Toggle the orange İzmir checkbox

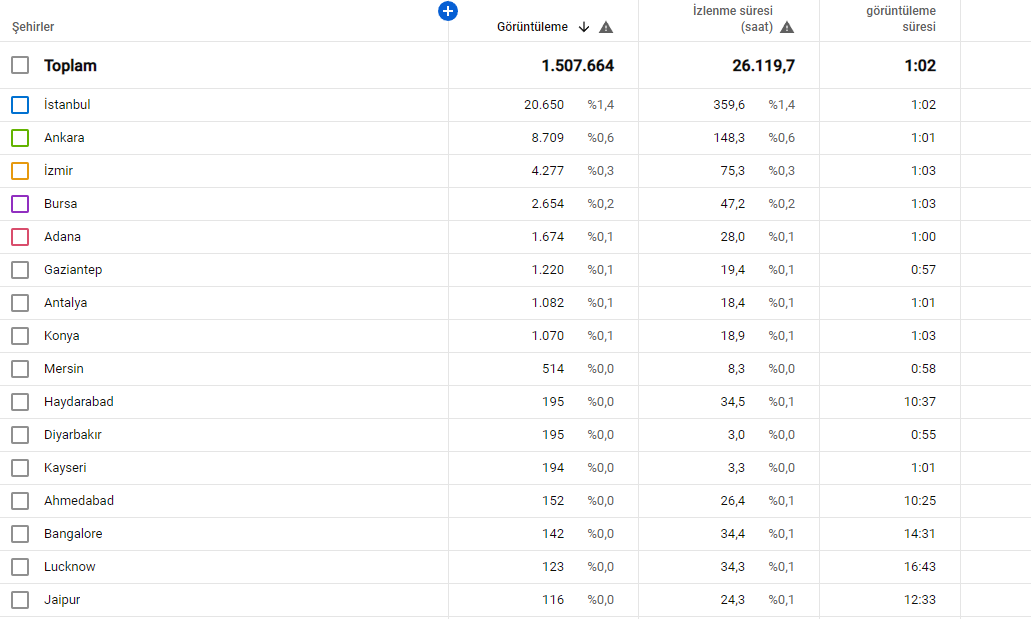click(x=20, y=170)
